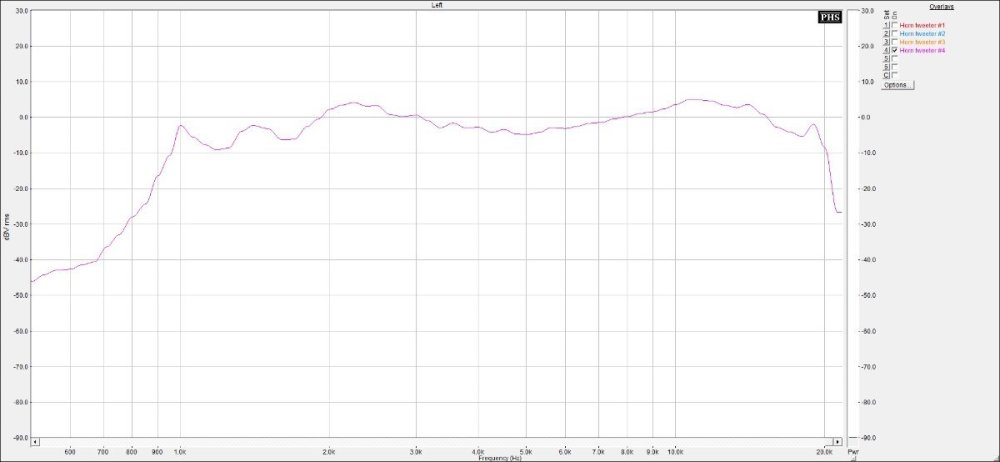
Task: Click Horn tweeter #1 overlay label
Action: (x=922, y=25)
